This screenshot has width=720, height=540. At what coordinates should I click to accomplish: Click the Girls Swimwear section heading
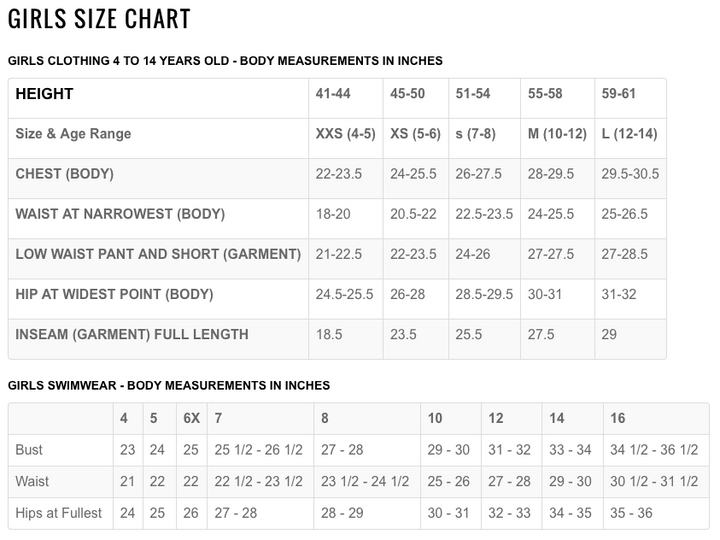[168, 385]
